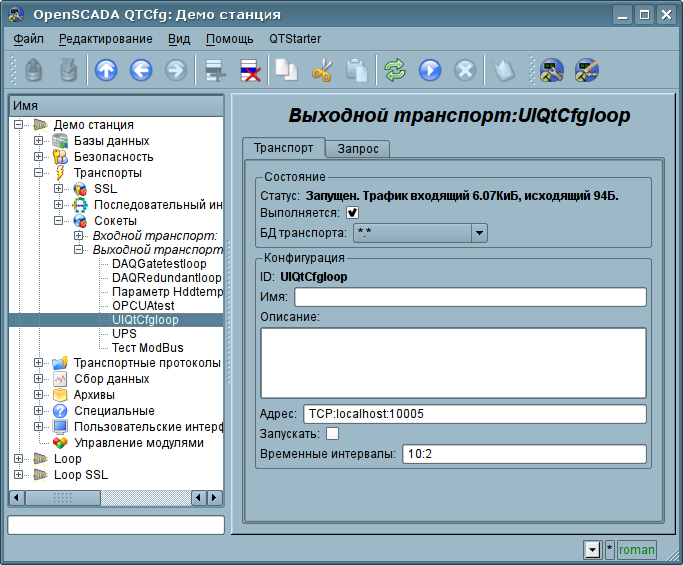Click the SSL transport icon

80,189
